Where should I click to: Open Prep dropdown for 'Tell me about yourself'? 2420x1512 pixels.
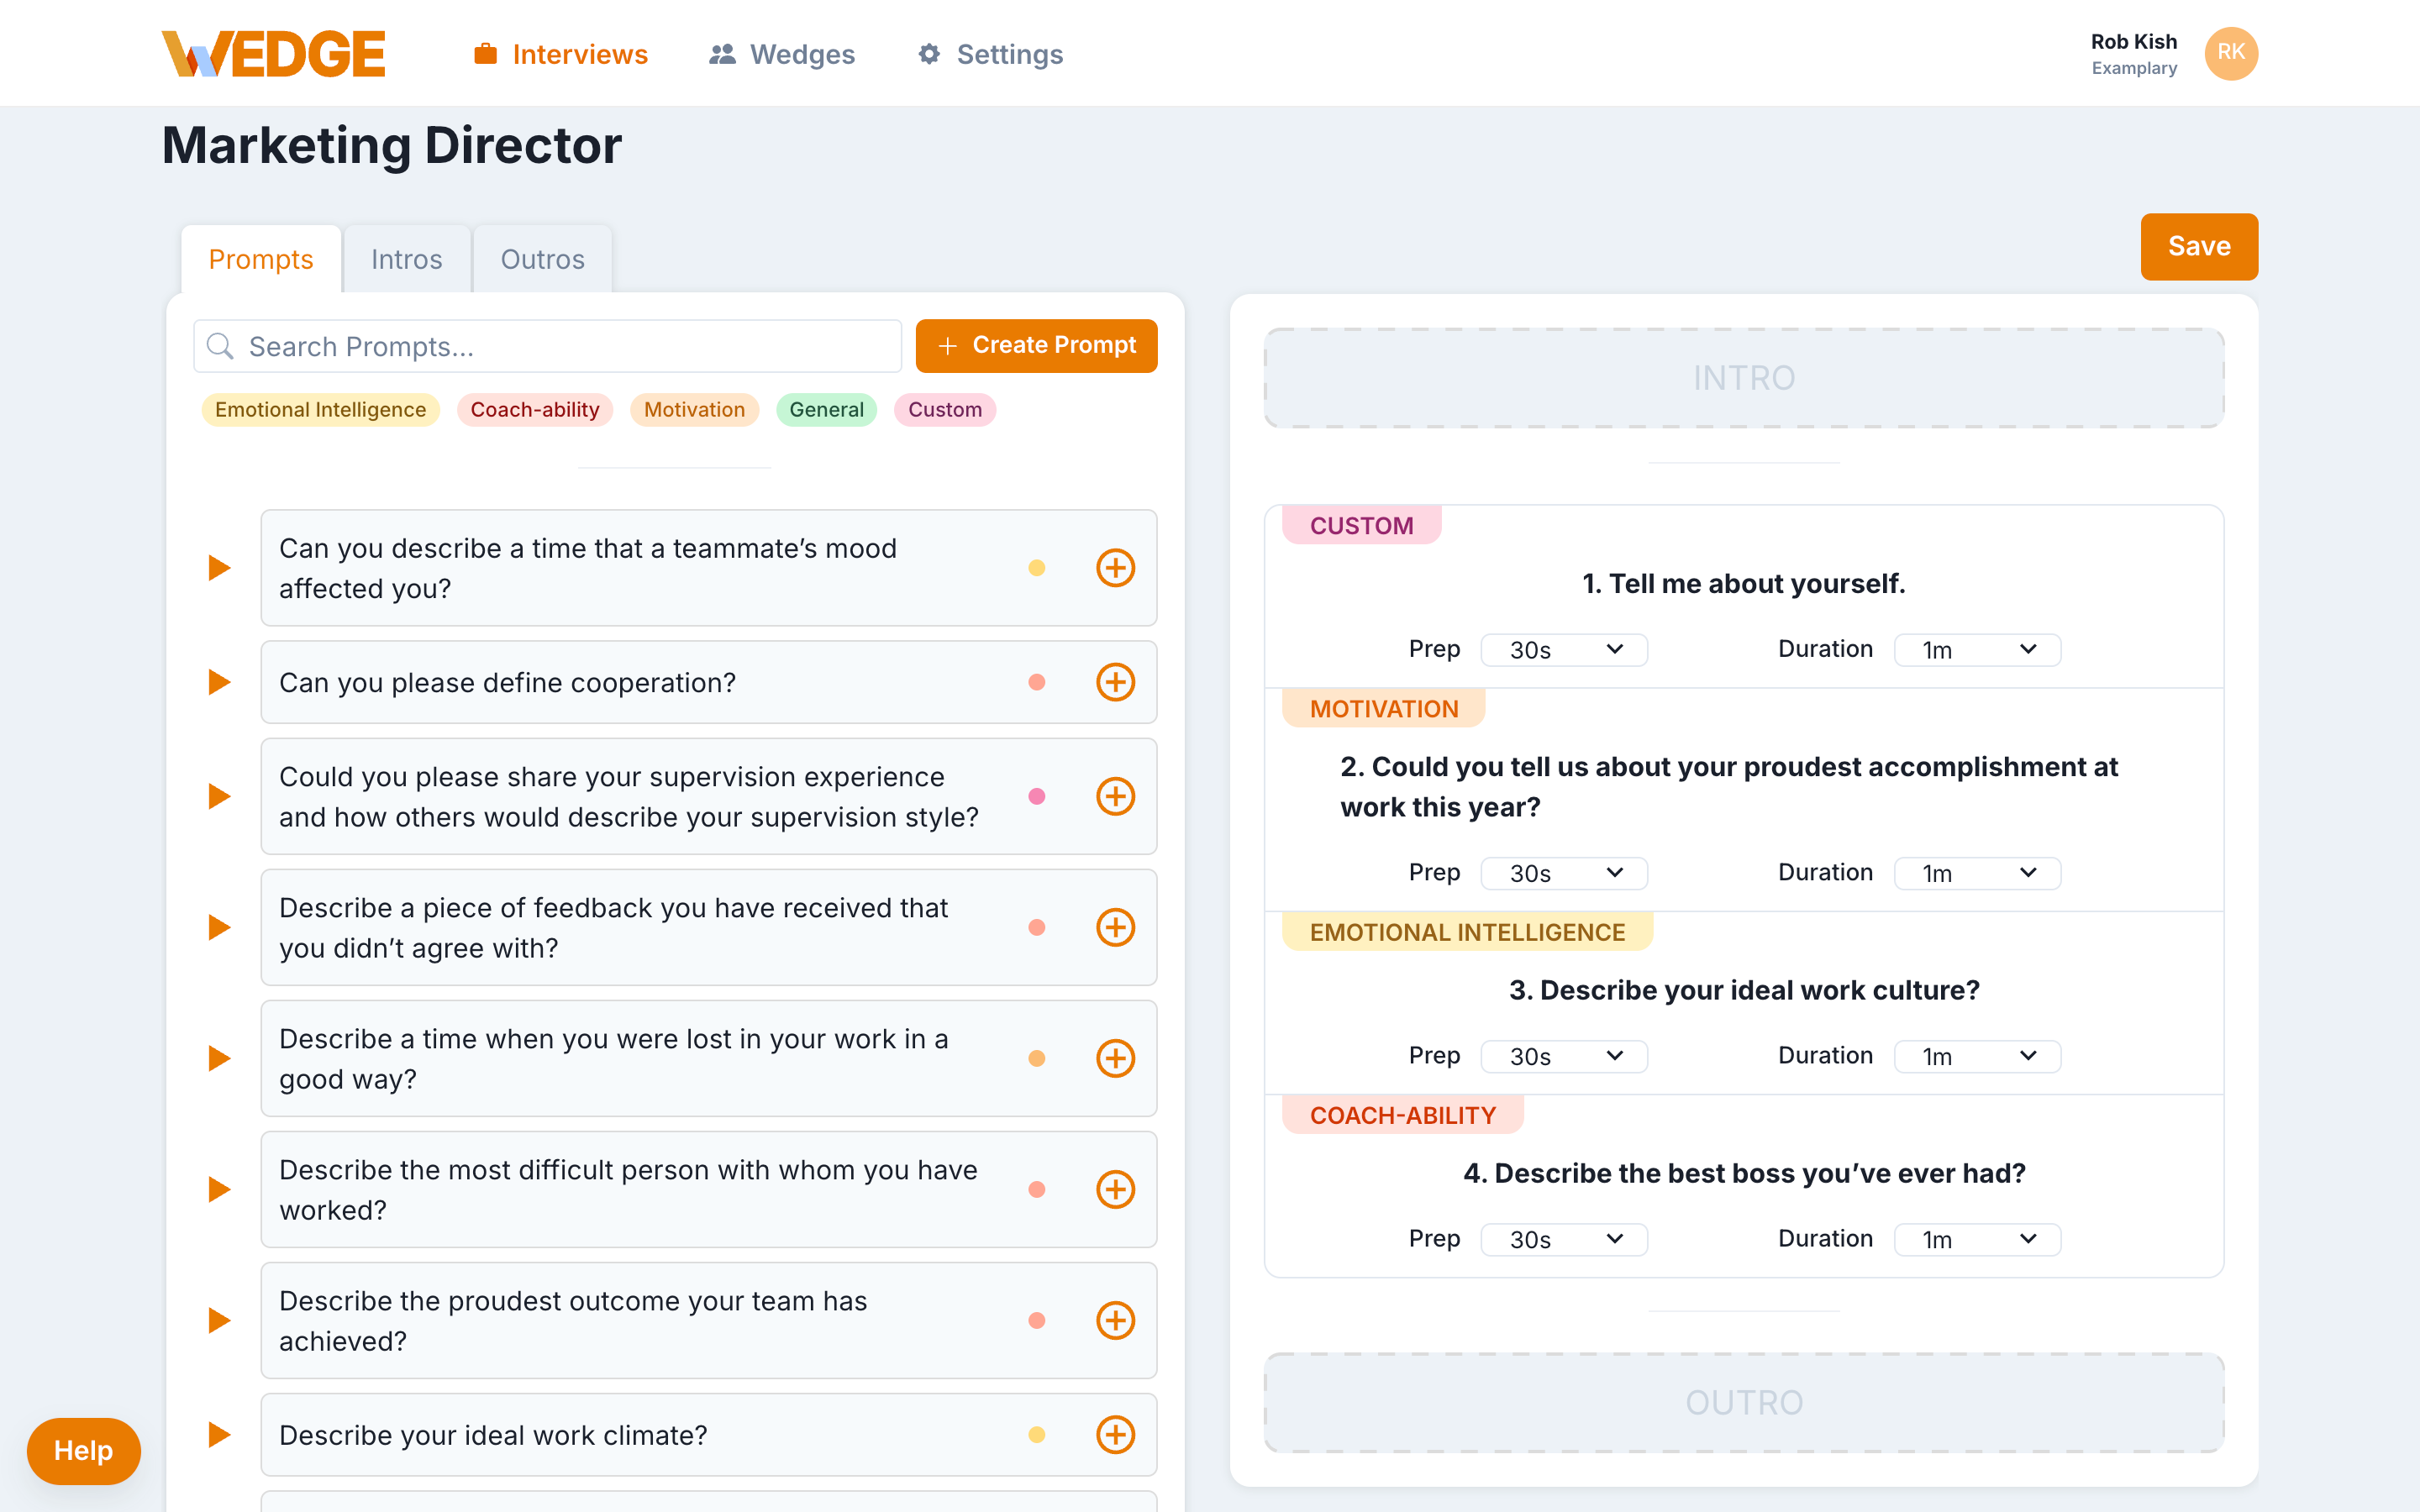[x=1563, y=649]
